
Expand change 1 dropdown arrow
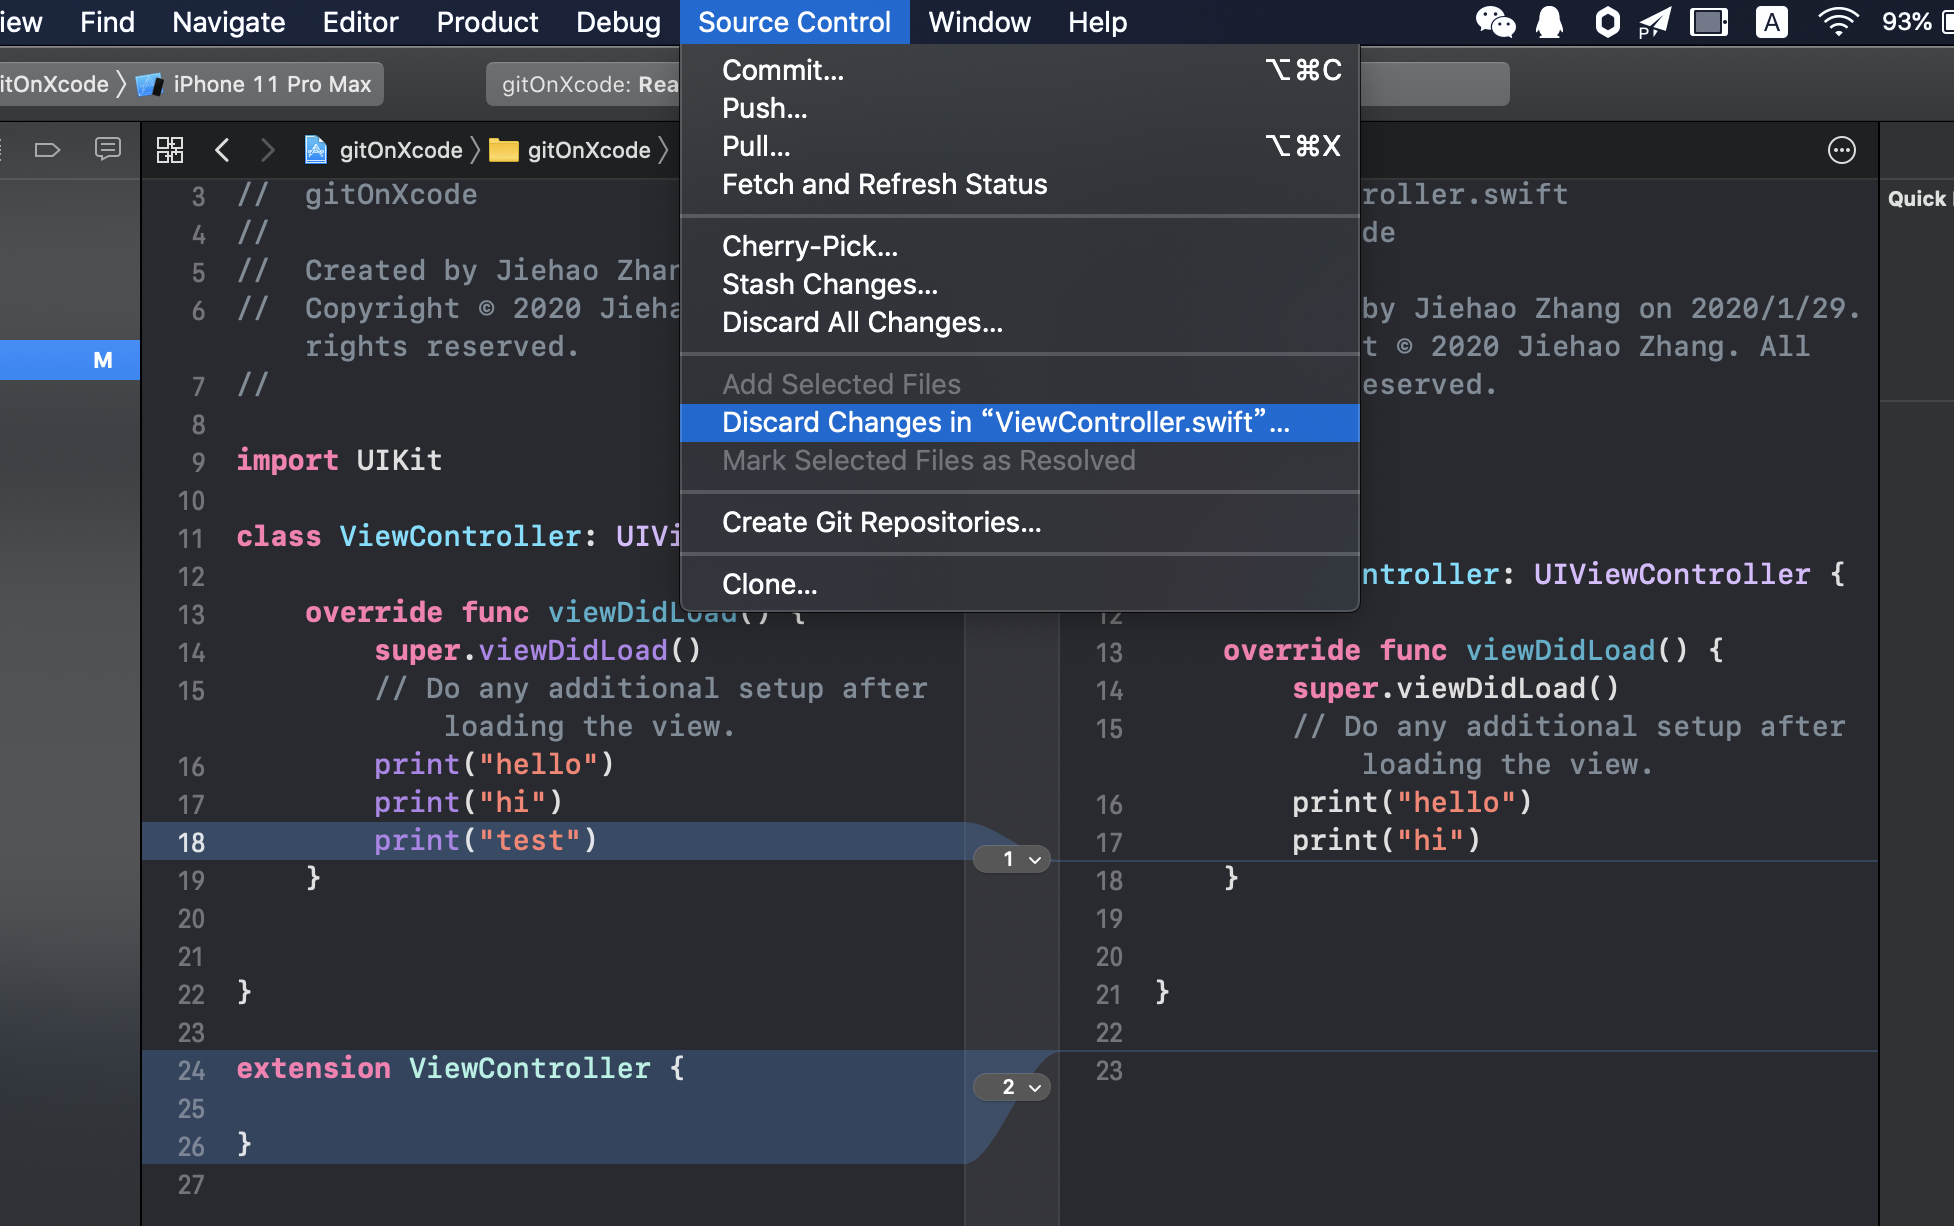[1035, 860]
